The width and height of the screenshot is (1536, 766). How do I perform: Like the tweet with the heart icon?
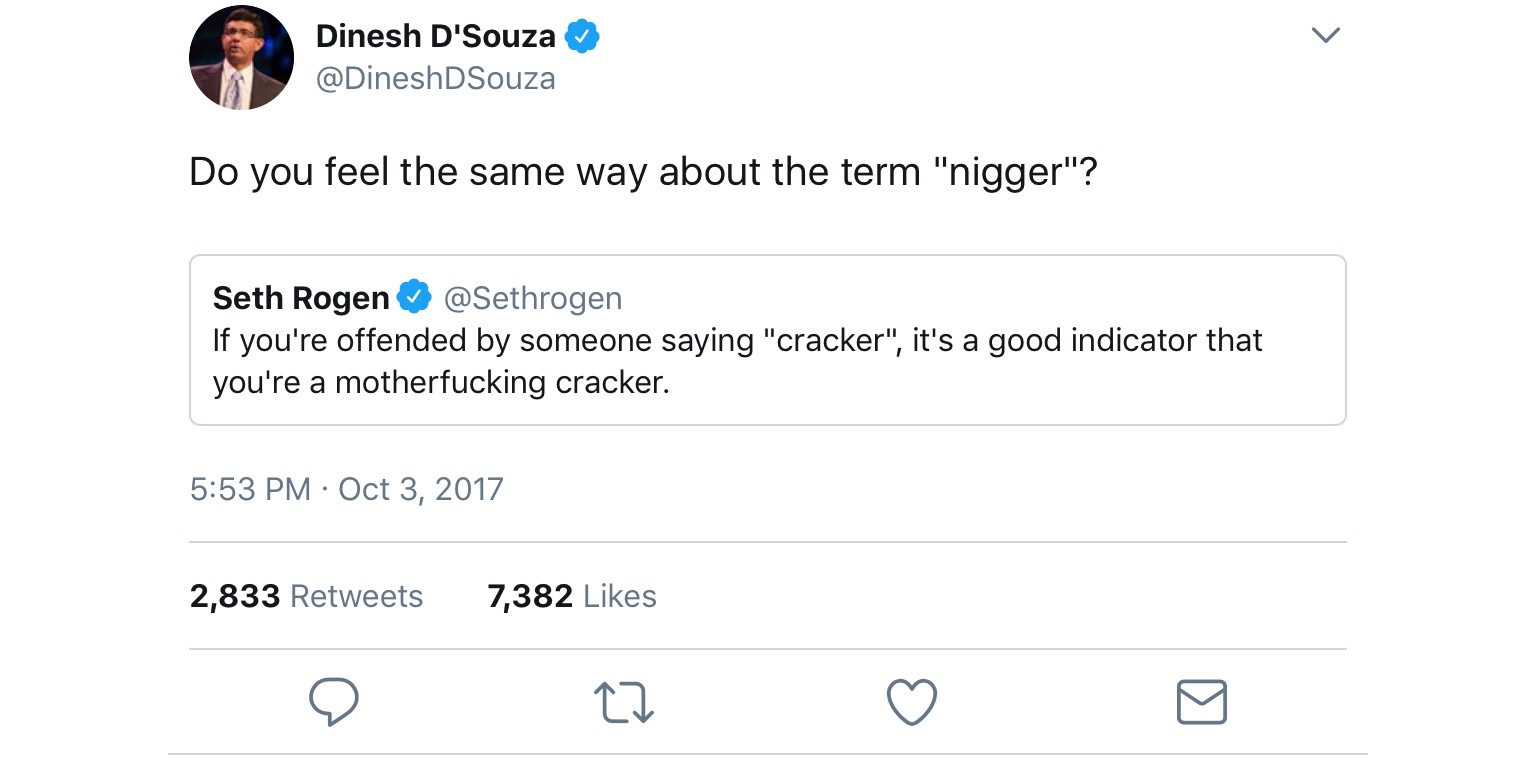(912, 701)
